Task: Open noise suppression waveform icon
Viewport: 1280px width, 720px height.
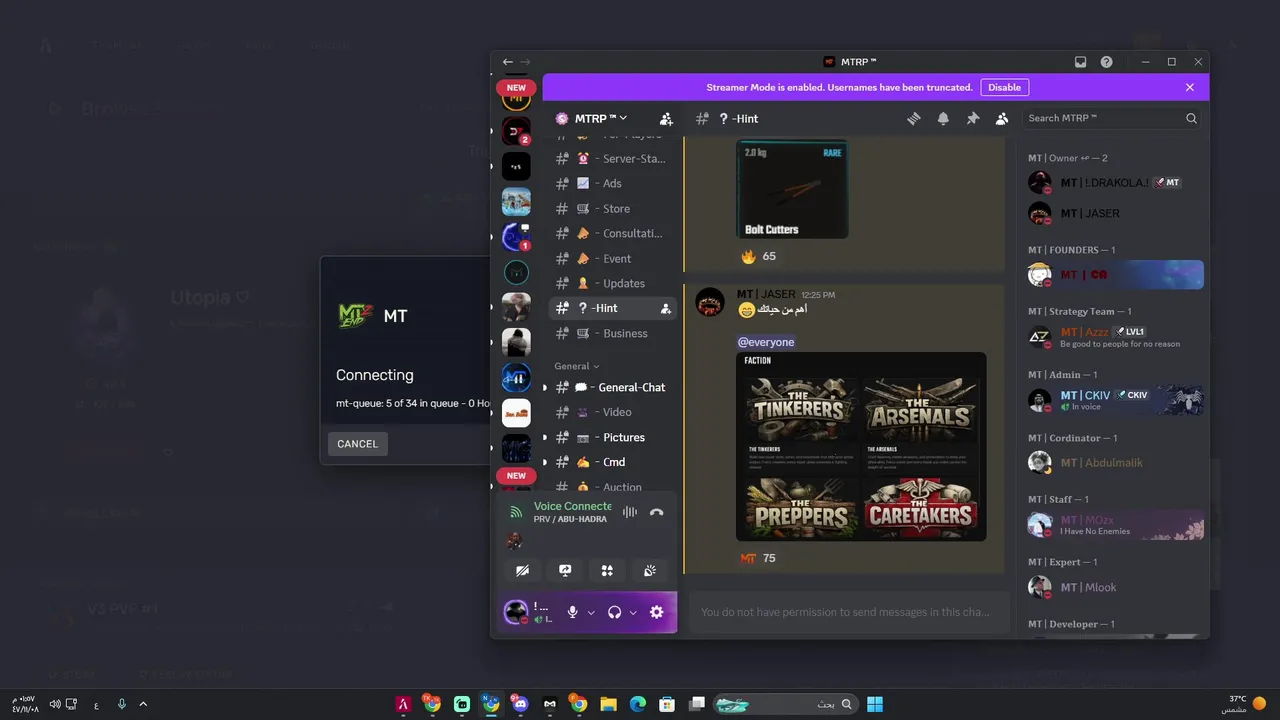Action: [x=629, y=512]
